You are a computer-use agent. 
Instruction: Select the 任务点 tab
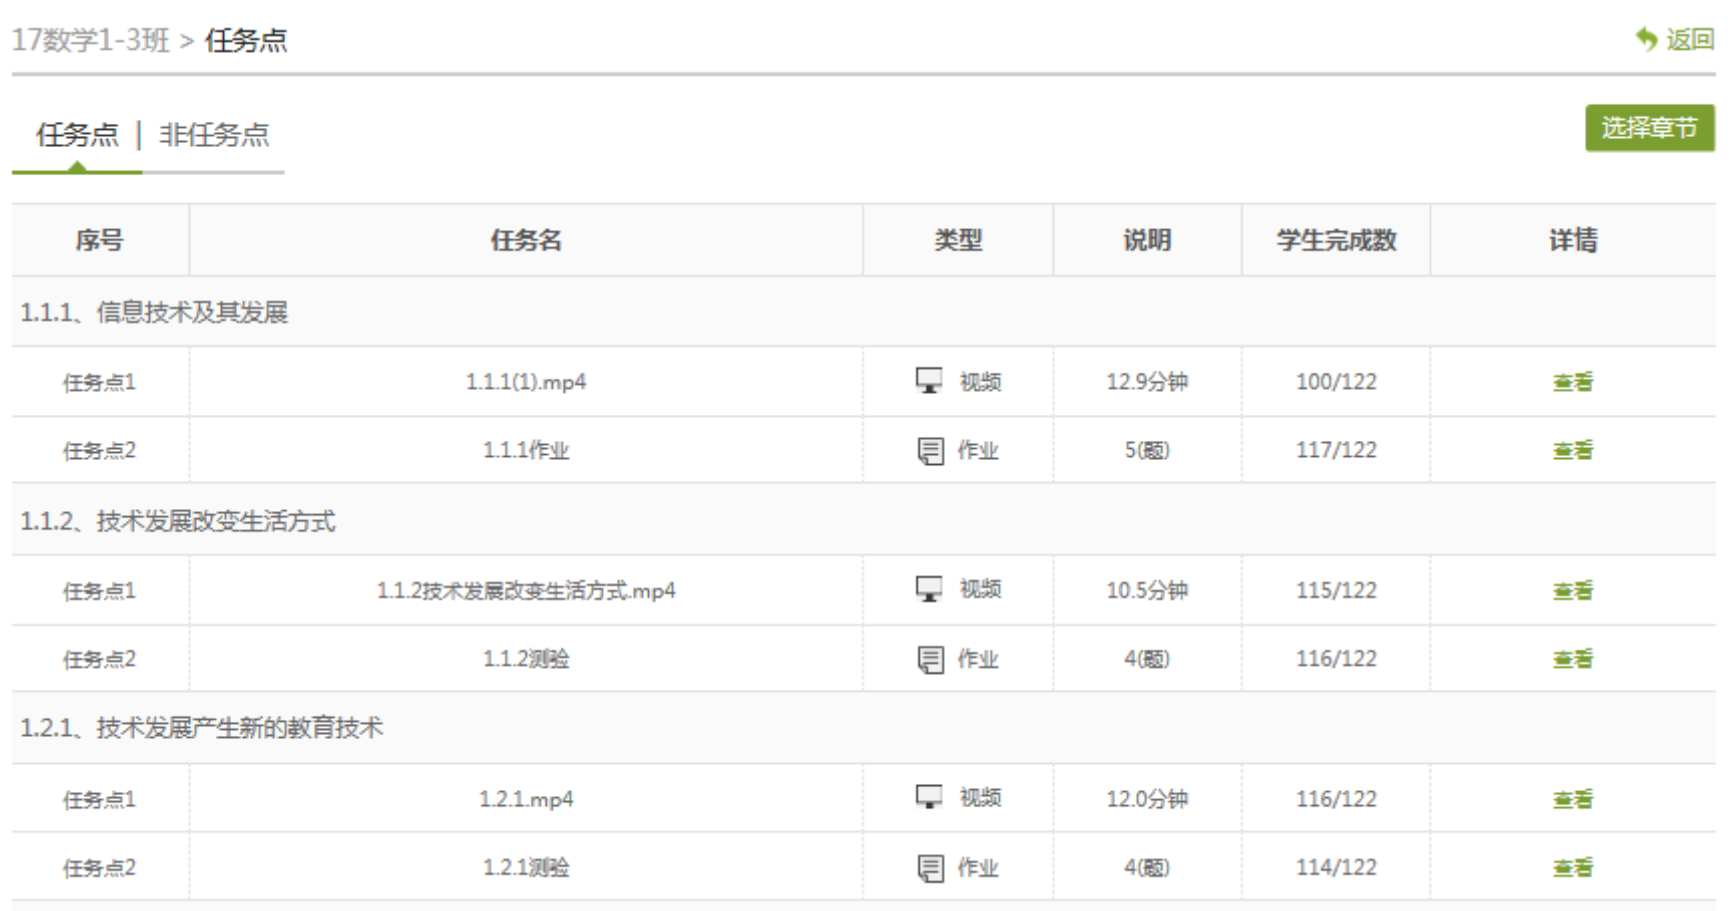(x=77, y=135)
